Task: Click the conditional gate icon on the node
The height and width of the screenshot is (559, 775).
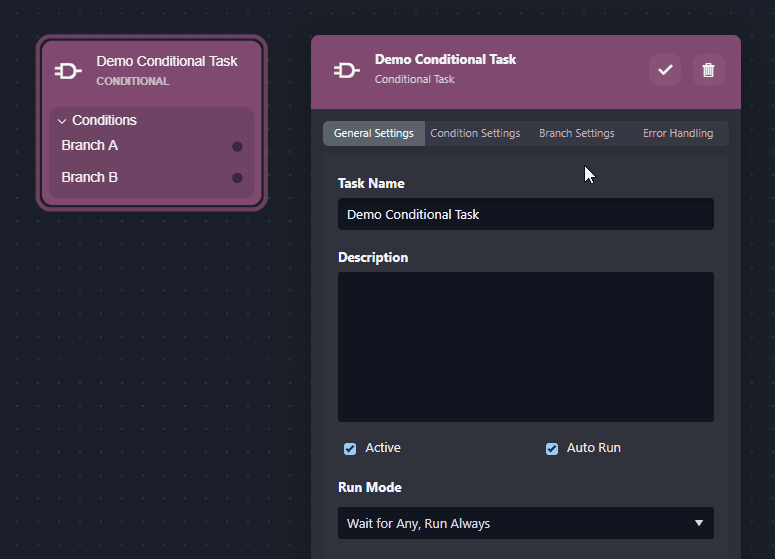Action: [x=68, y=71]
